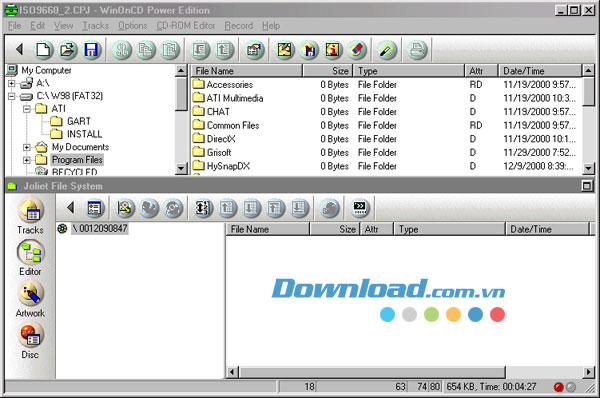The image size is (600, 398).
Task: Click the disc with yellow arrow icon
Action: 125,208
